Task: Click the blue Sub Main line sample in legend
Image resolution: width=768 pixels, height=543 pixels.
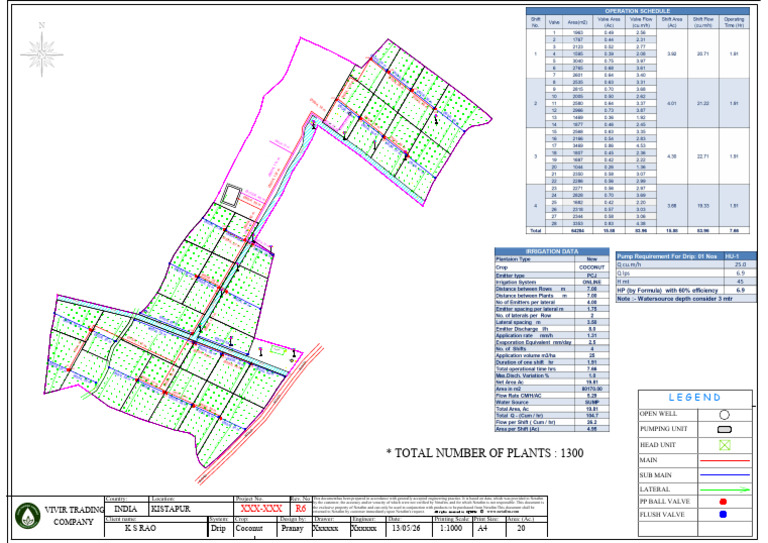Action: pyautogui.click(x=725, y=475)
